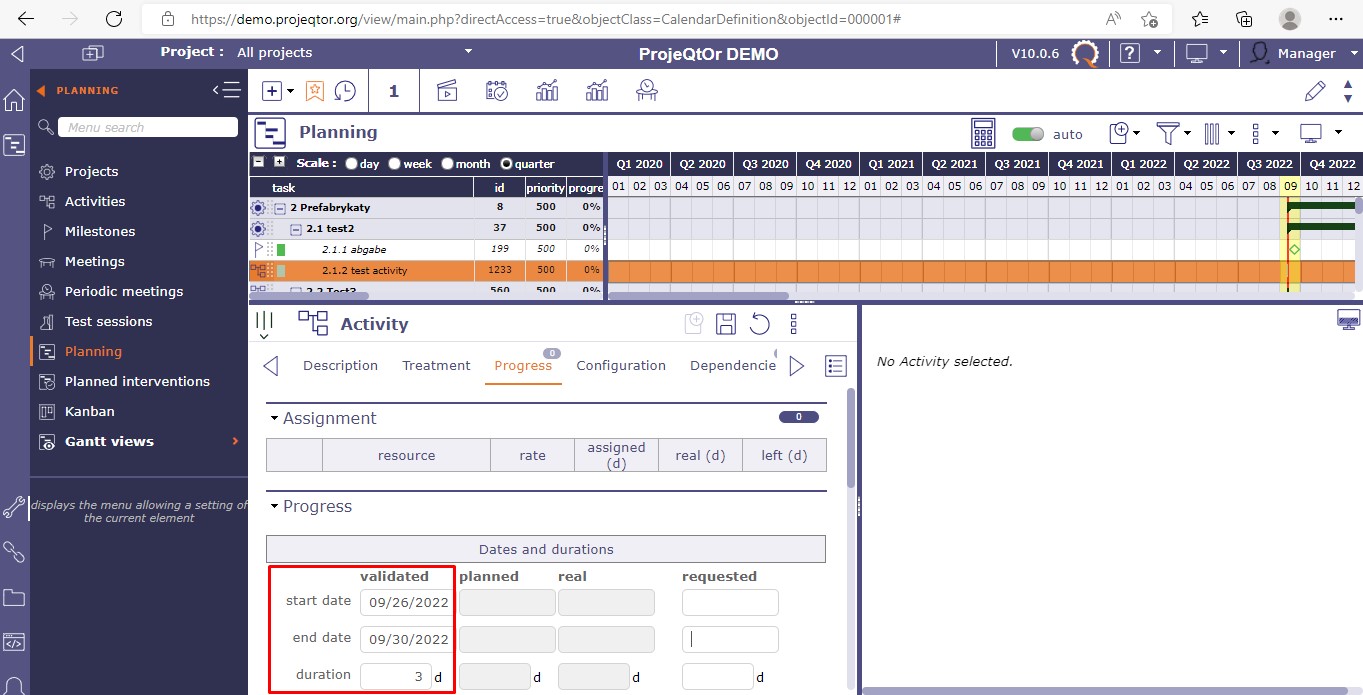
Task: Collapse the Assignment section
Action: (x=274, y=419)
